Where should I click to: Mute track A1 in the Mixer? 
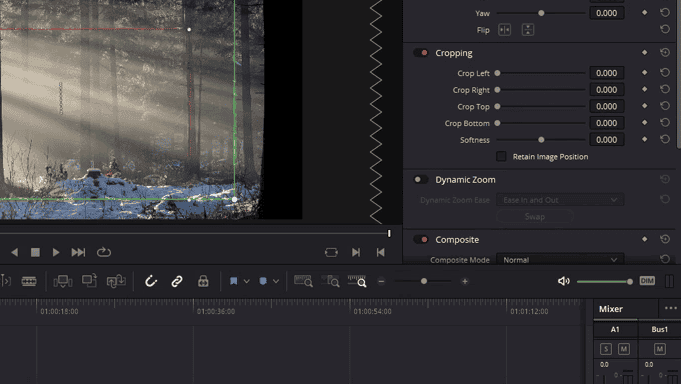click(624, 349)
